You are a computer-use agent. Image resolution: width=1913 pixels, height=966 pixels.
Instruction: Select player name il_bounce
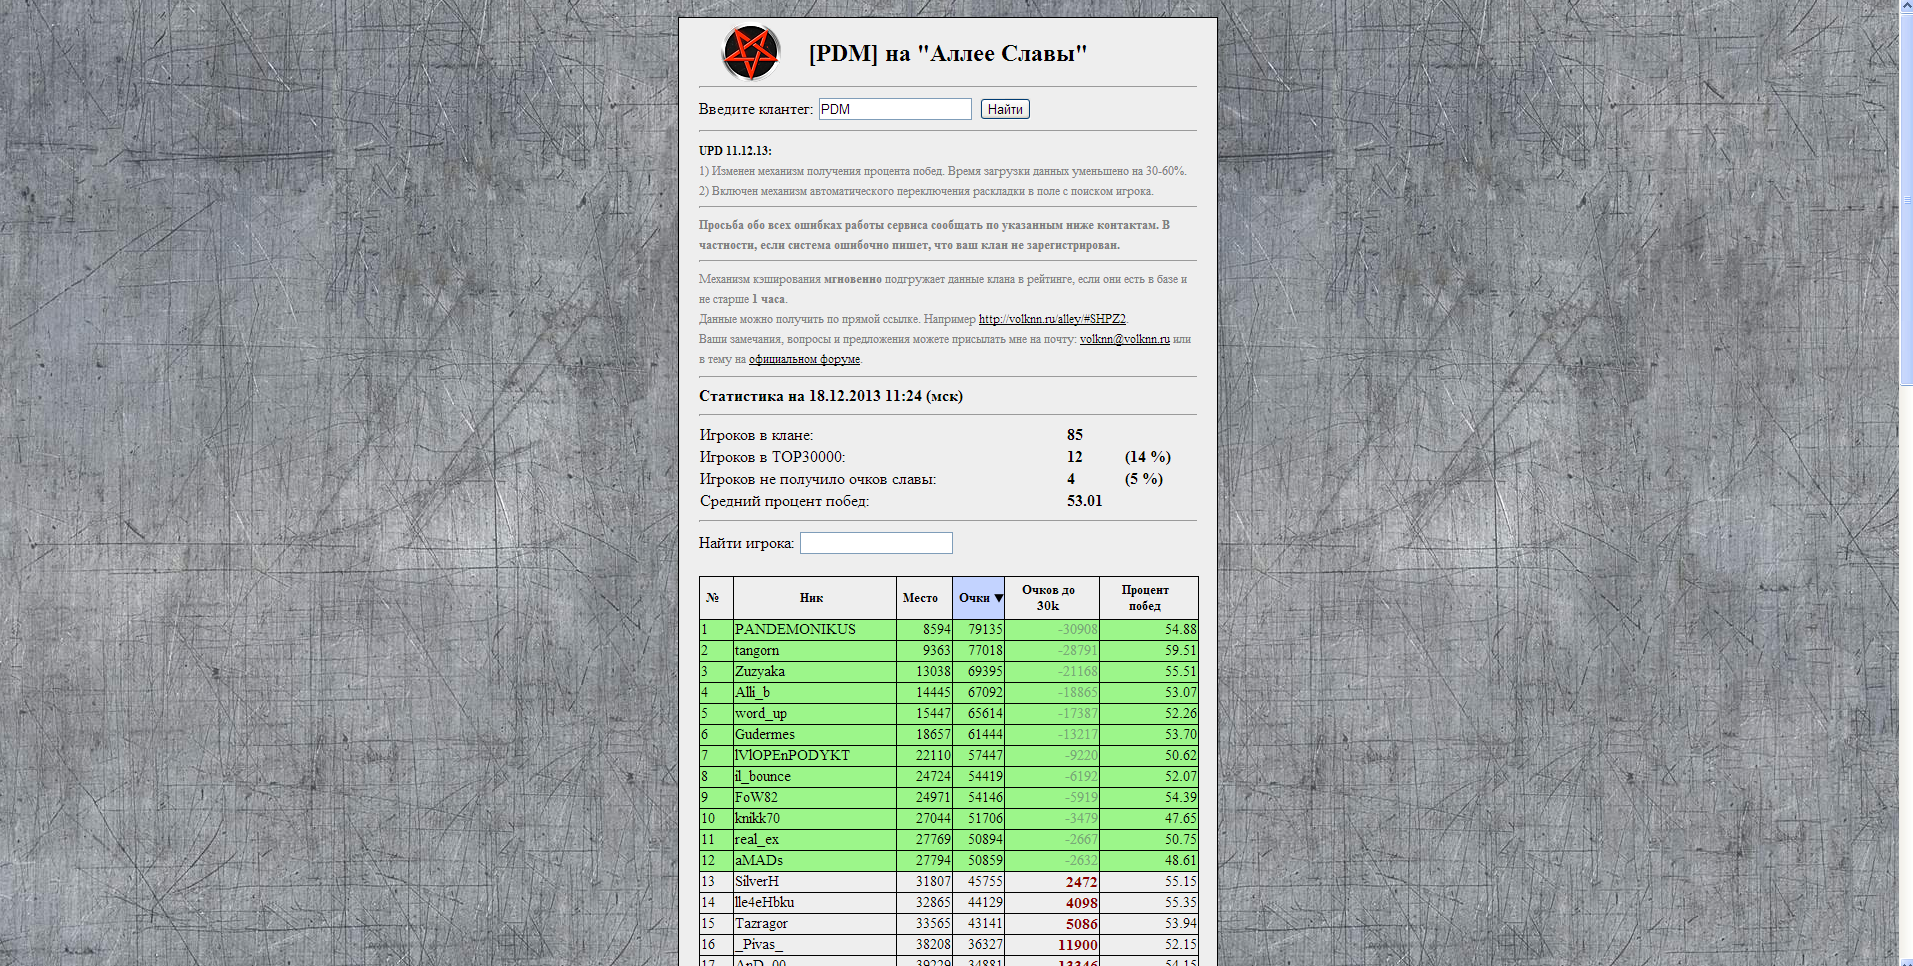pos(763,777)
